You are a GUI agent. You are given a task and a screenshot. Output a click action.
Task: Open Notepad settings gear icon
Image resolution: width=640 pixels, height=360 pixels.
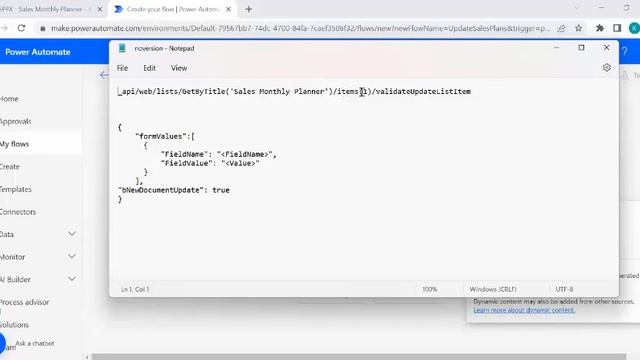pos(607,68)
